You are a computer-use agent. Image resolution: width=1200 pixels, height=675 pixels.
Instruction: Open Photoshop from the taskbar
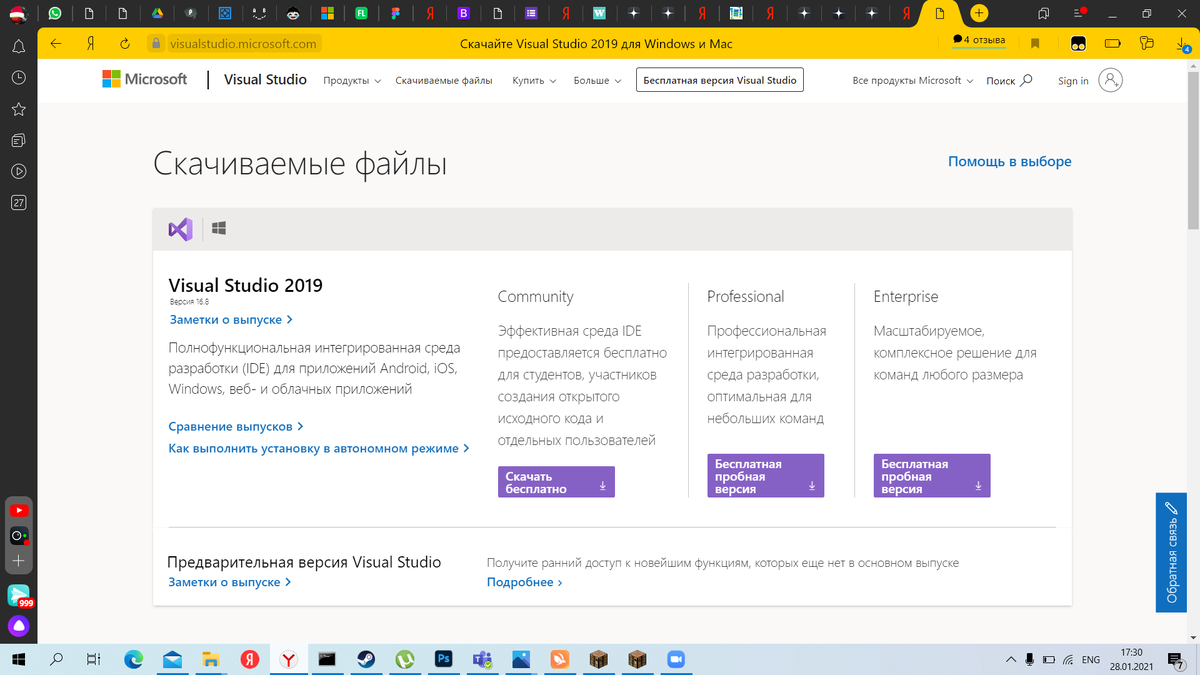coord(443,659)
